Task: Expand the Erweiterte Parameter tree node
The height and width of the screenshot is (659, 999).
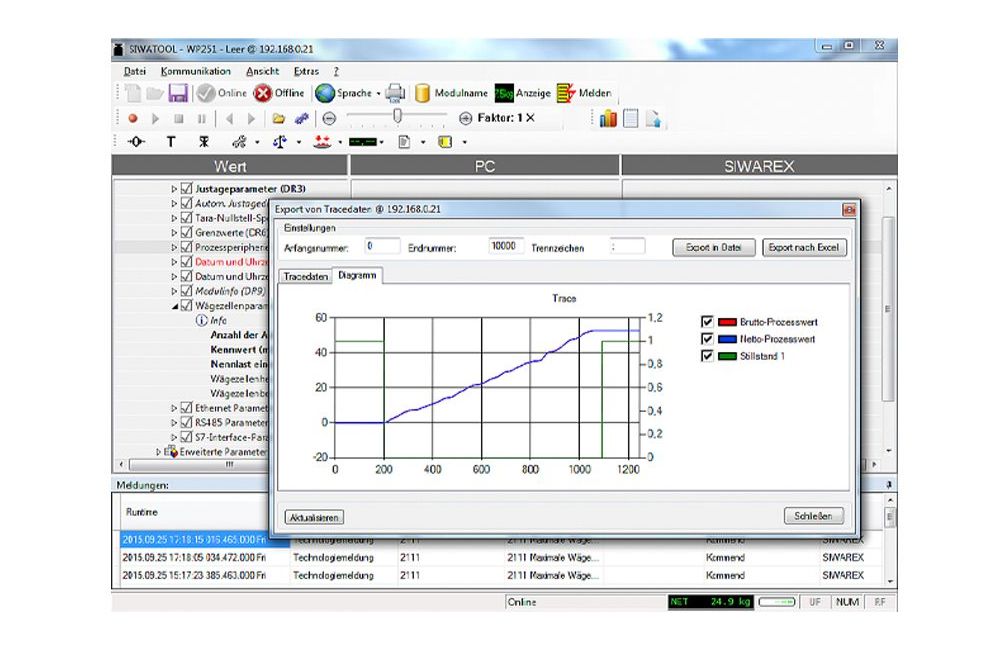Action: (159, 452)
